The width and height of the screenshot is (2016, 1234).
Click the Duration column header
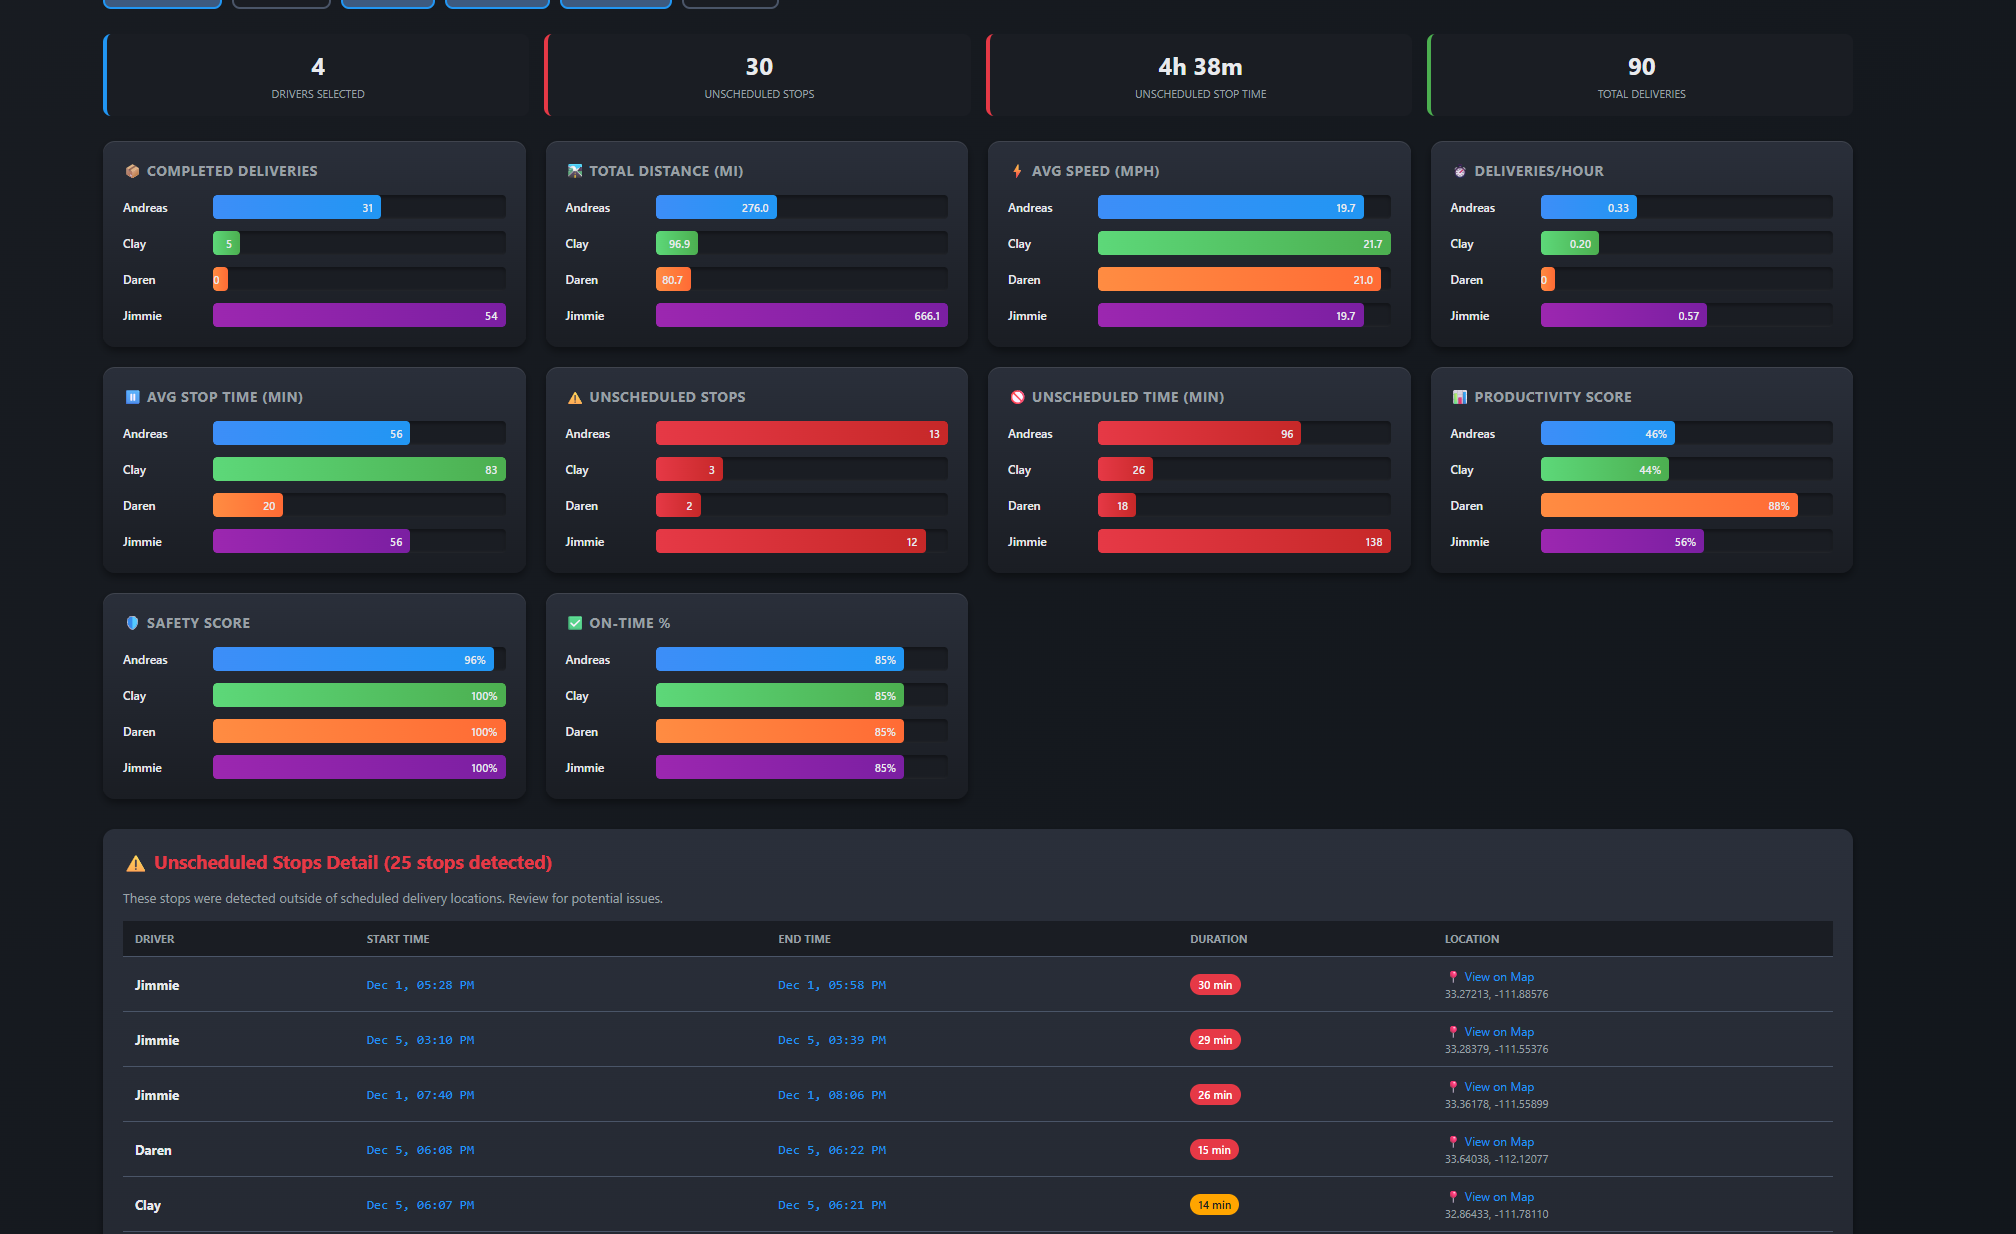[1218, 939]
